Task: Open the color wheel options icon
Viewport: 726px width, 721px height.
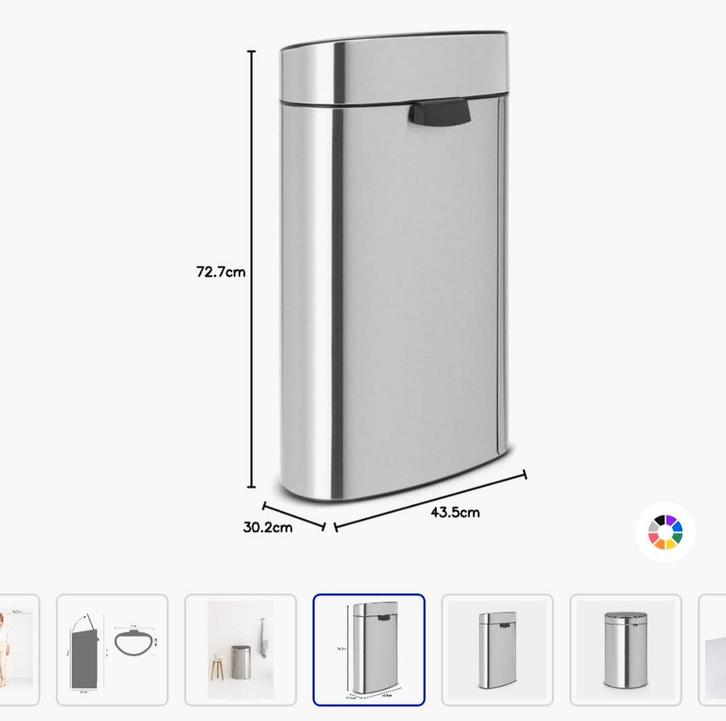Action: (665, 532)
